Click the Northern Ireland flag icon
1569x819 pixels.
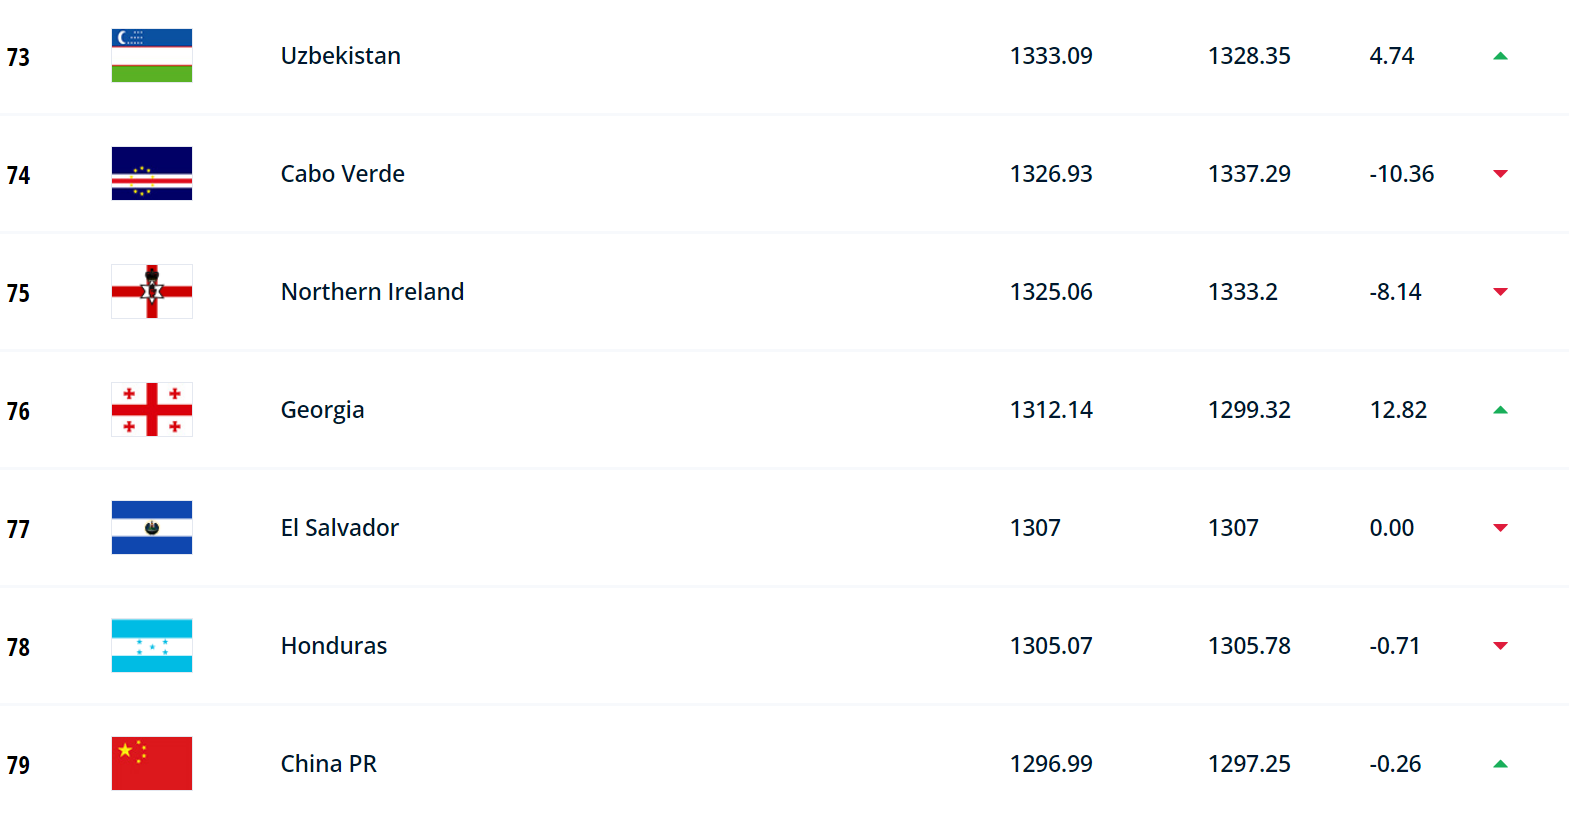(x=152, y=292)
